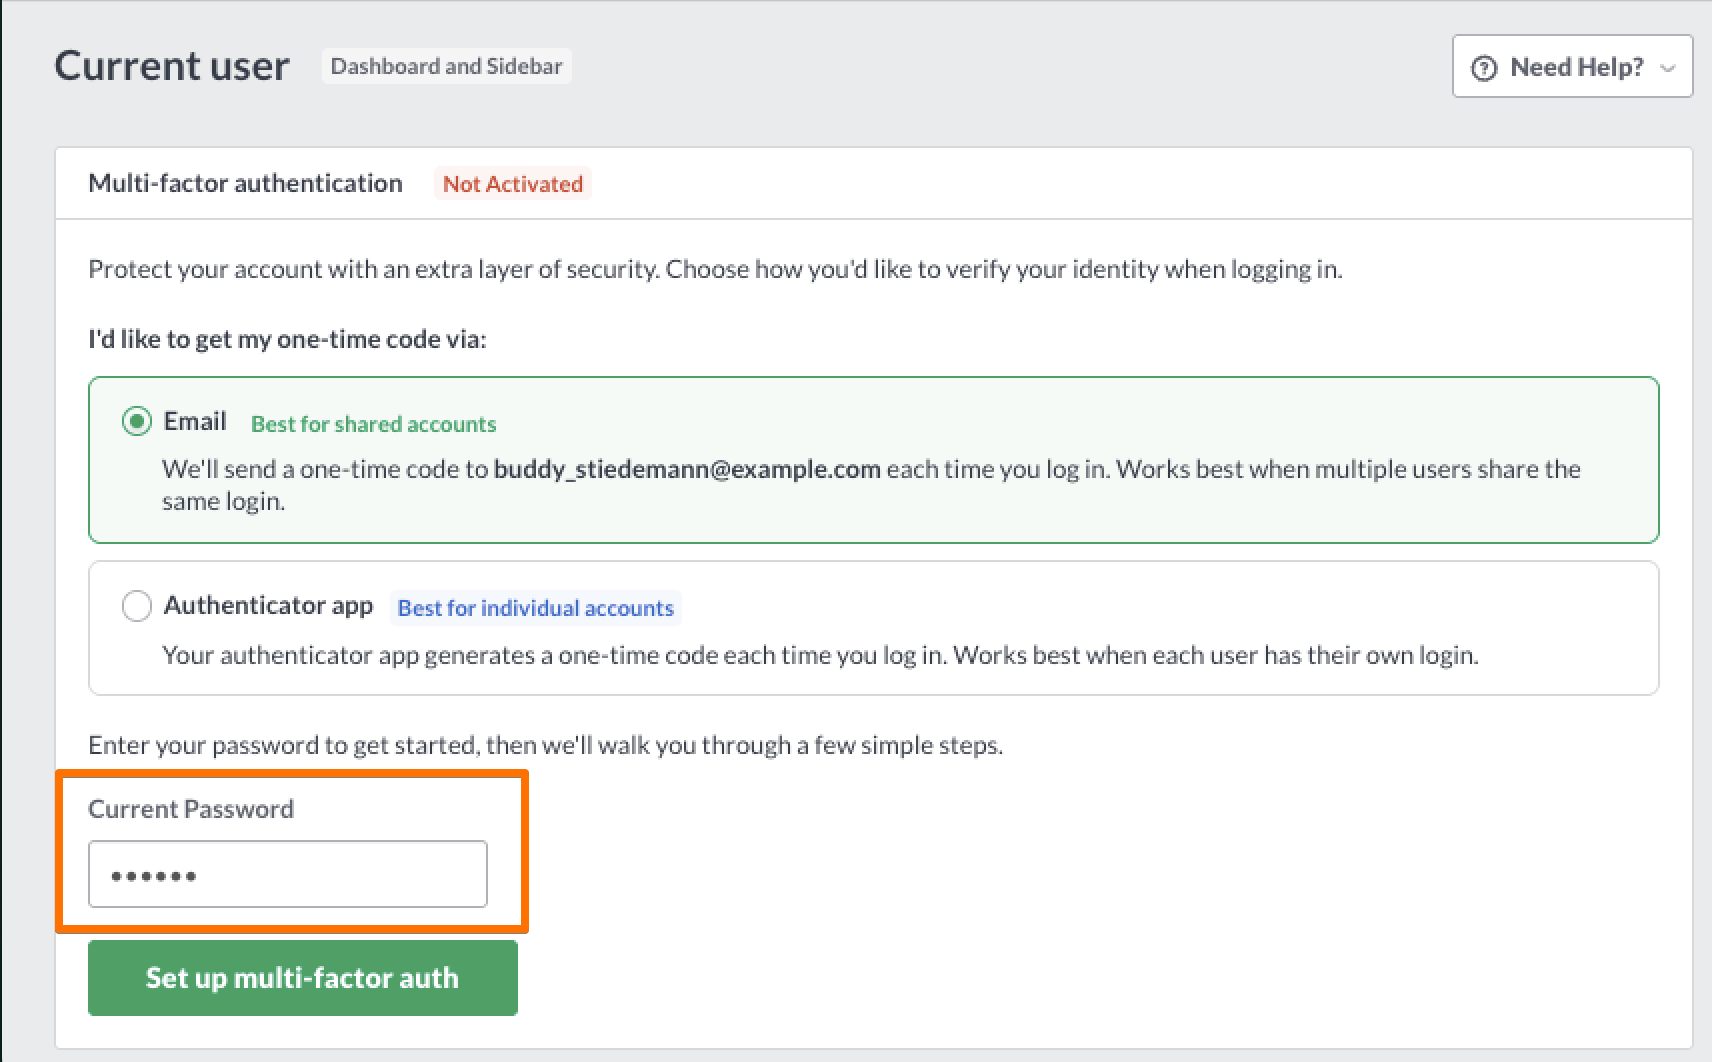Click the buddy_stiedemann@example.com email text
The width and height of the screenshot is (1712, 1062).
pos(687,469)
